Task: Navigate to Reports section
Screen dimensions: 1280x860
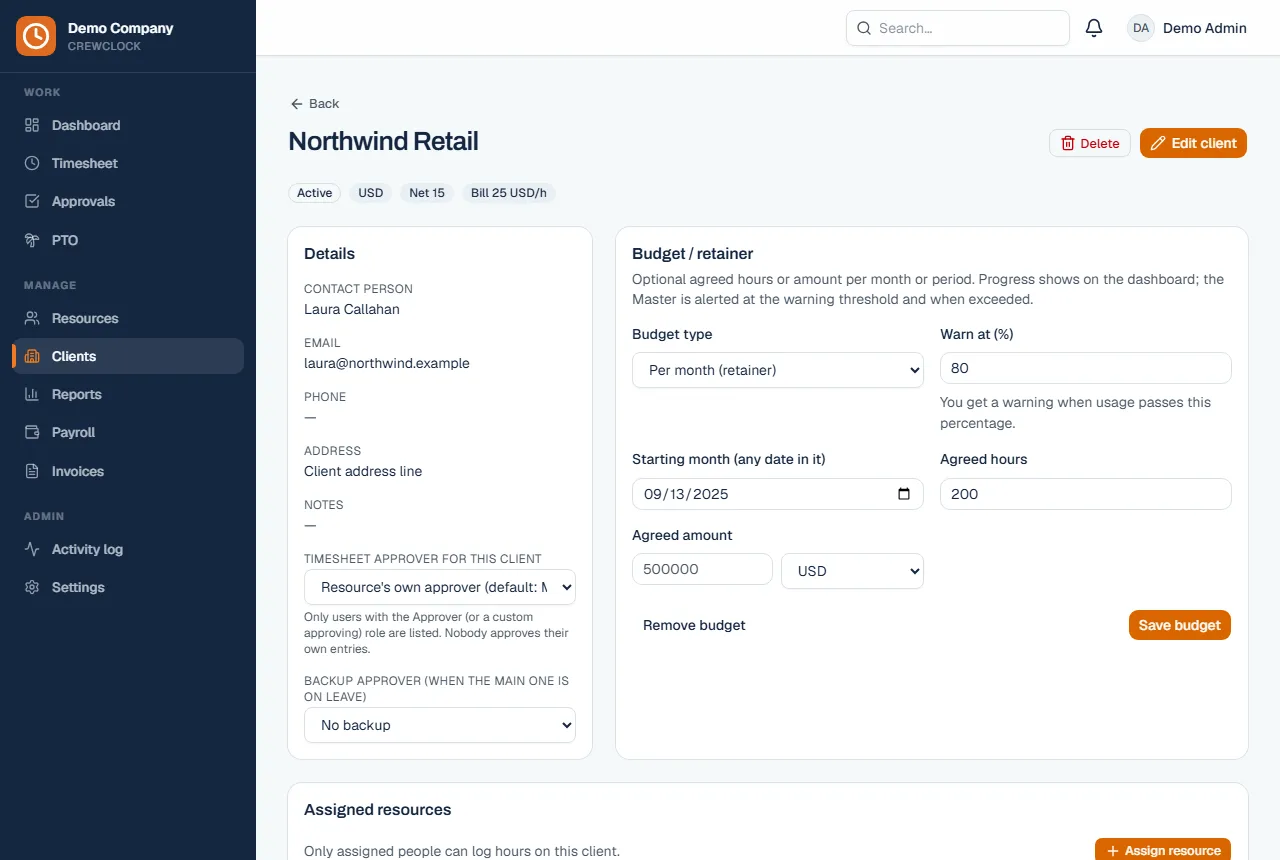Action: click(x=128, y=394)
